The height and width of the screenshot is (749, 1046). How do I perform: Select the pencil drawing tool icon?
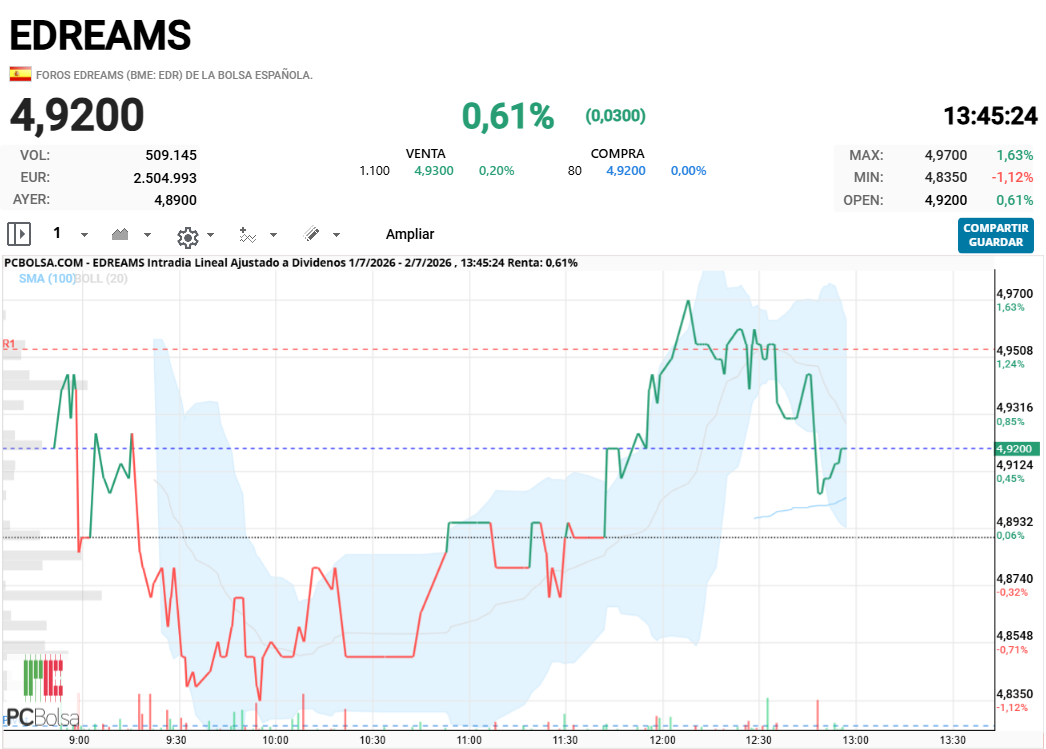(311, 234)
